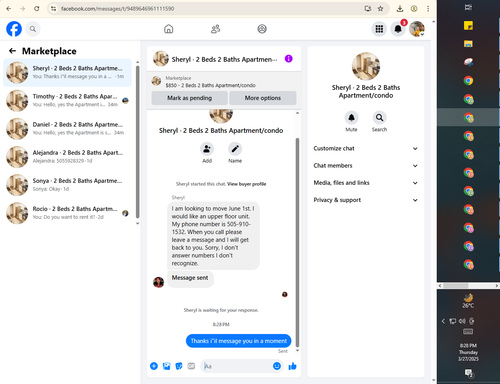Open the Facebook home logo
This screenshot has width=500, height=384.
point(14,29)
